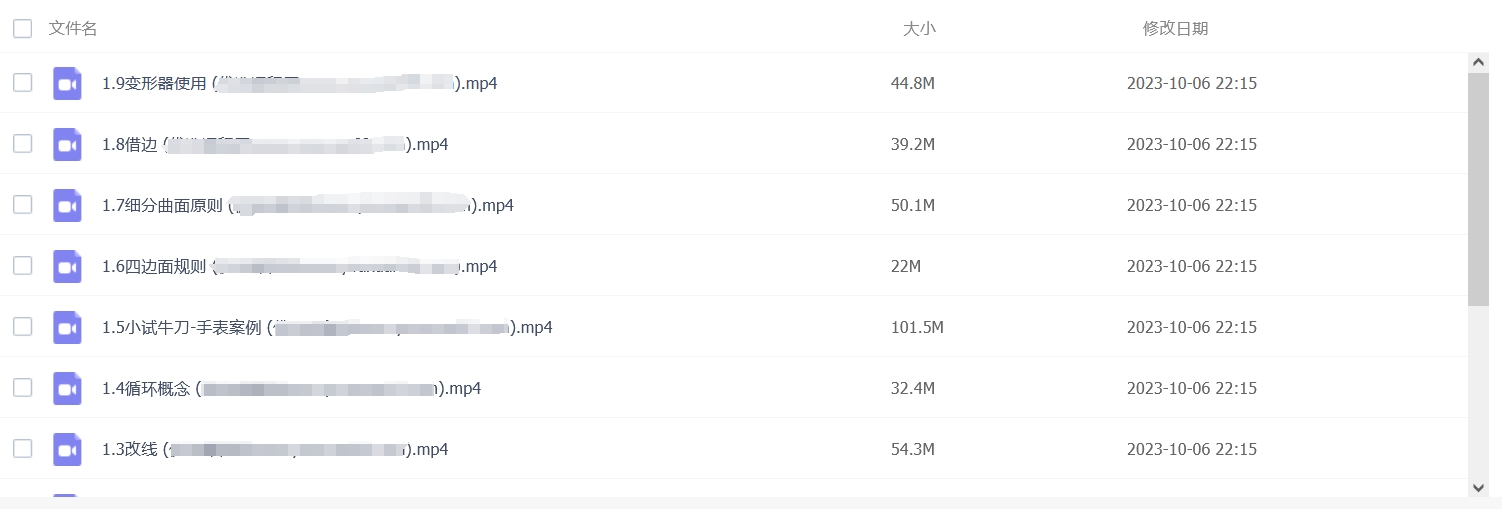Sort list by 文件名 column header
Viewport: 1502px width, 509px height.
(x=73, y=29)
